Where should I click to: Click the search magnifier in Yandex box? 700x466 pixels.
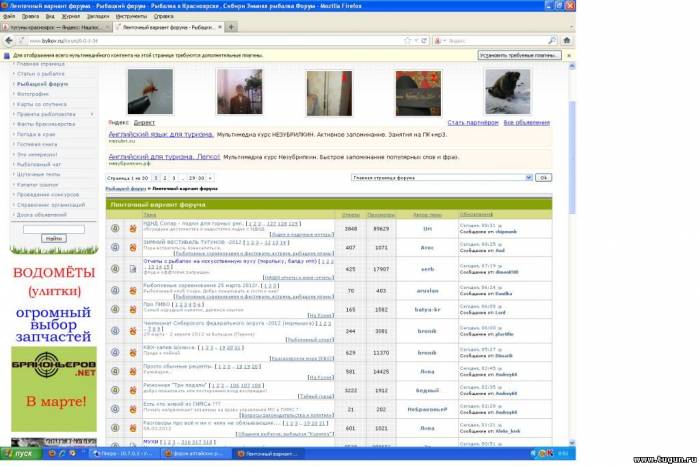click(552, 41)
